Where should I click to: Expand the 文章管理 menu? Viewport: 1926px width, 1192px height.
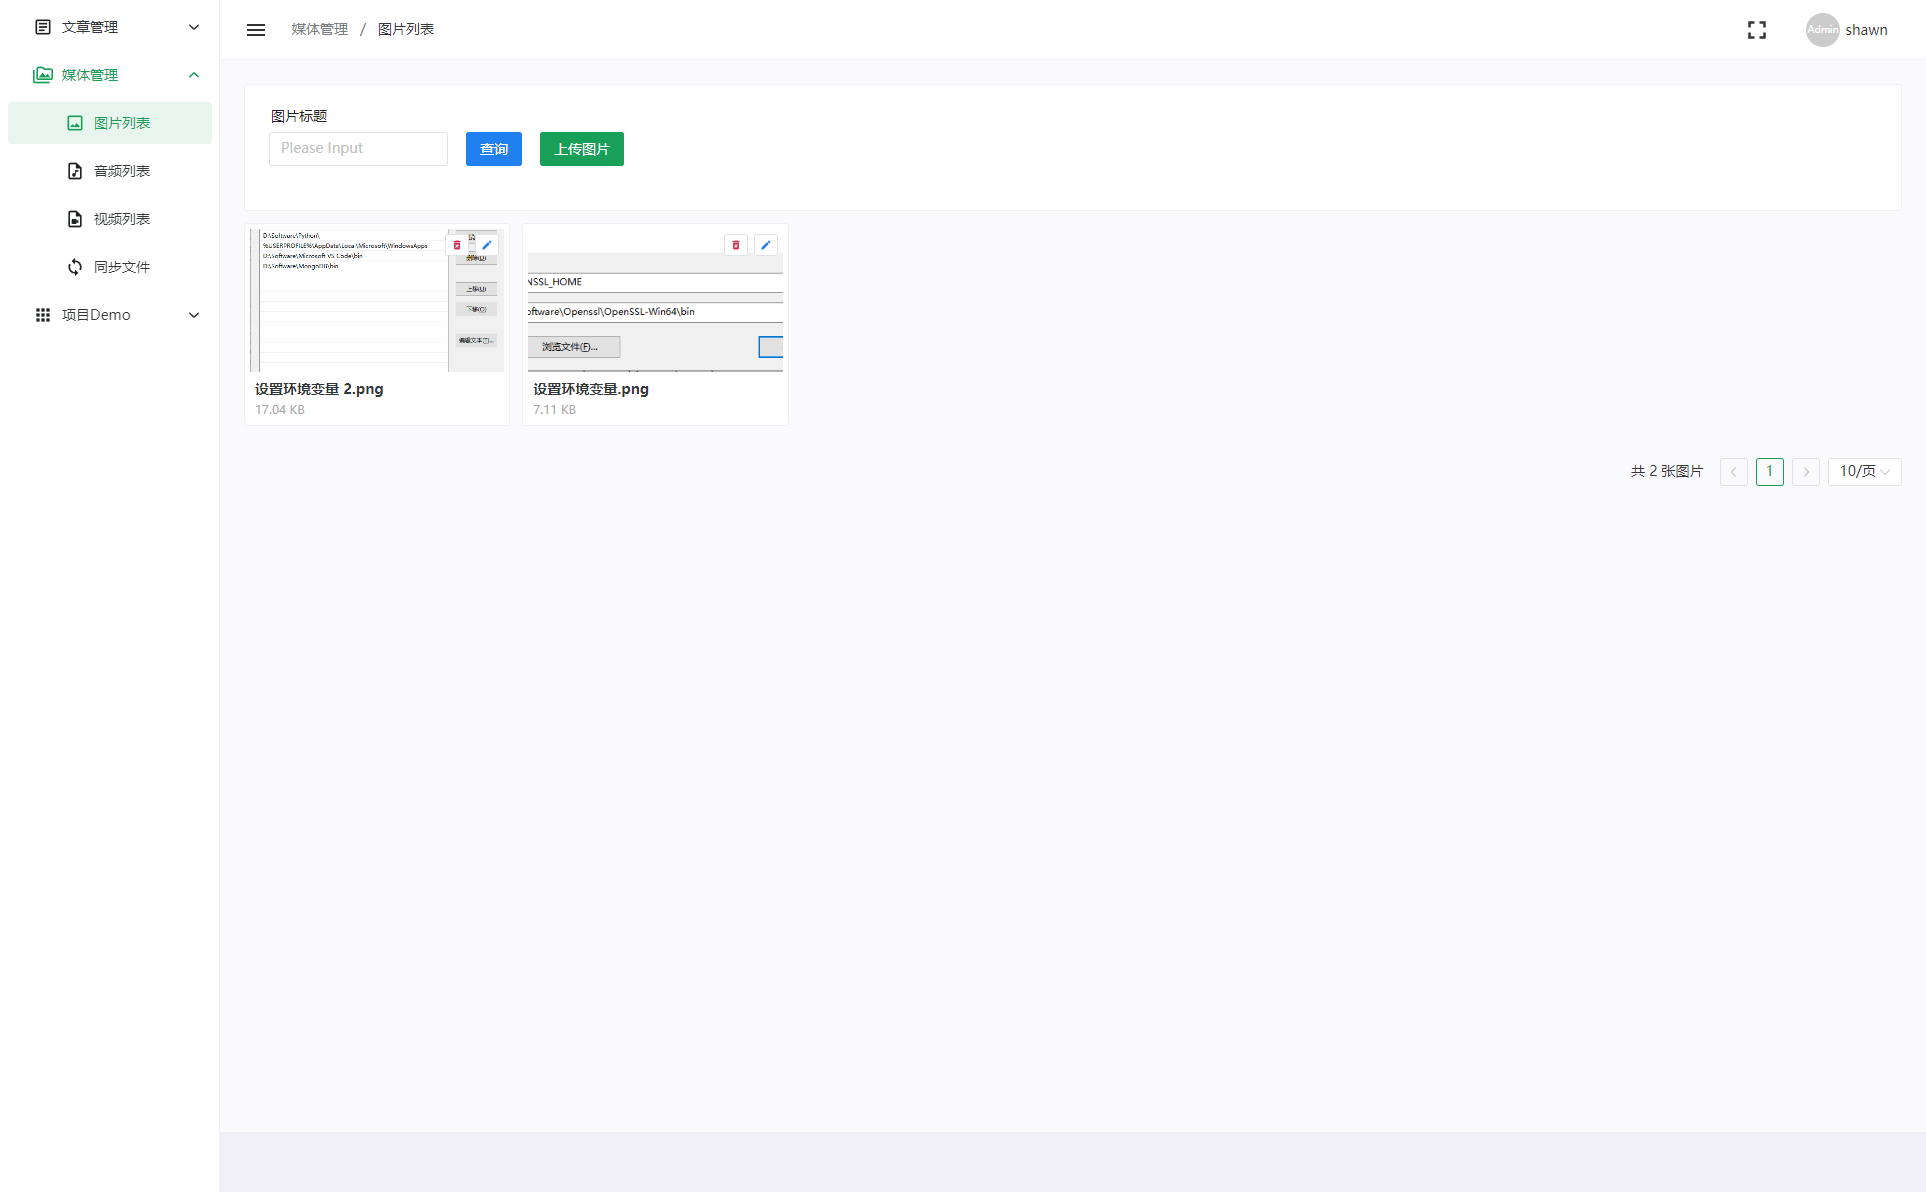[x=90, y=27]
